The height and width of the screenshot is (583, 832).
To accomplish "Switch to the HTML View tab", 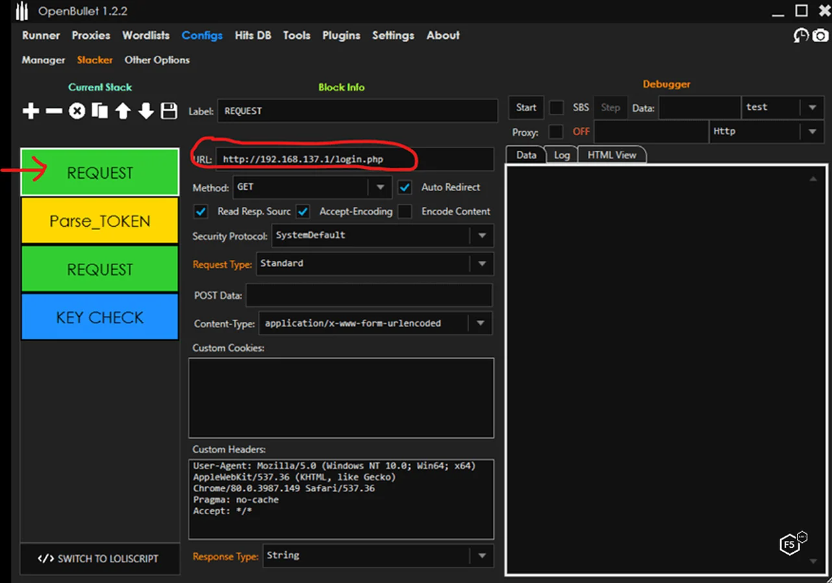I will coord(612,155).
